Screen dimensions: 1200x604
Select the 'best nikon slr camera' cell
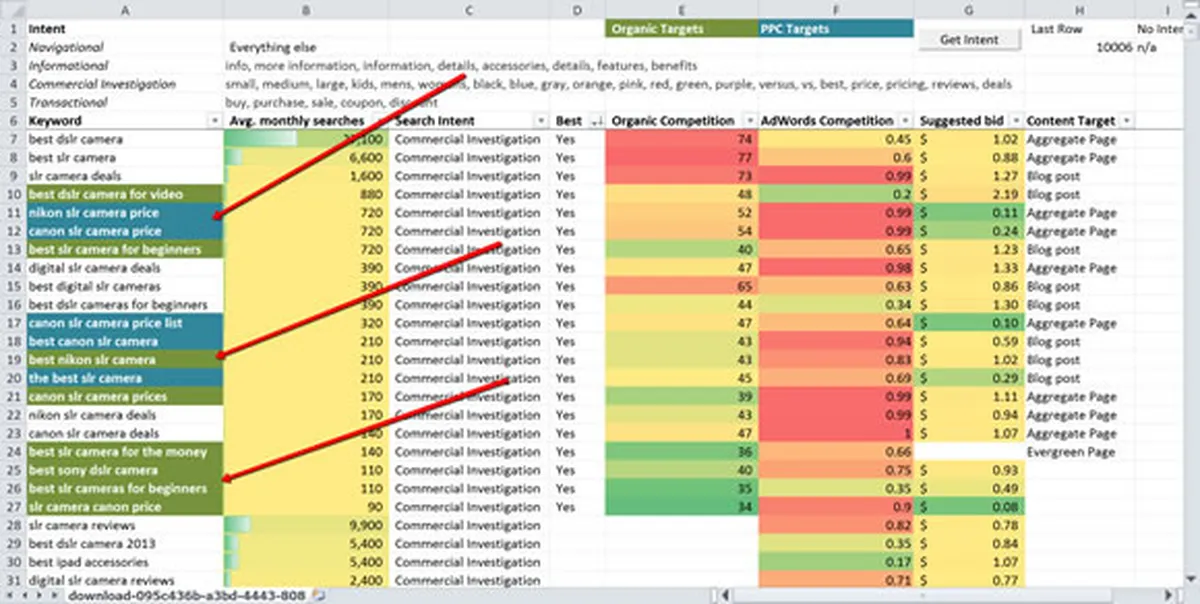tap(125, 360)
